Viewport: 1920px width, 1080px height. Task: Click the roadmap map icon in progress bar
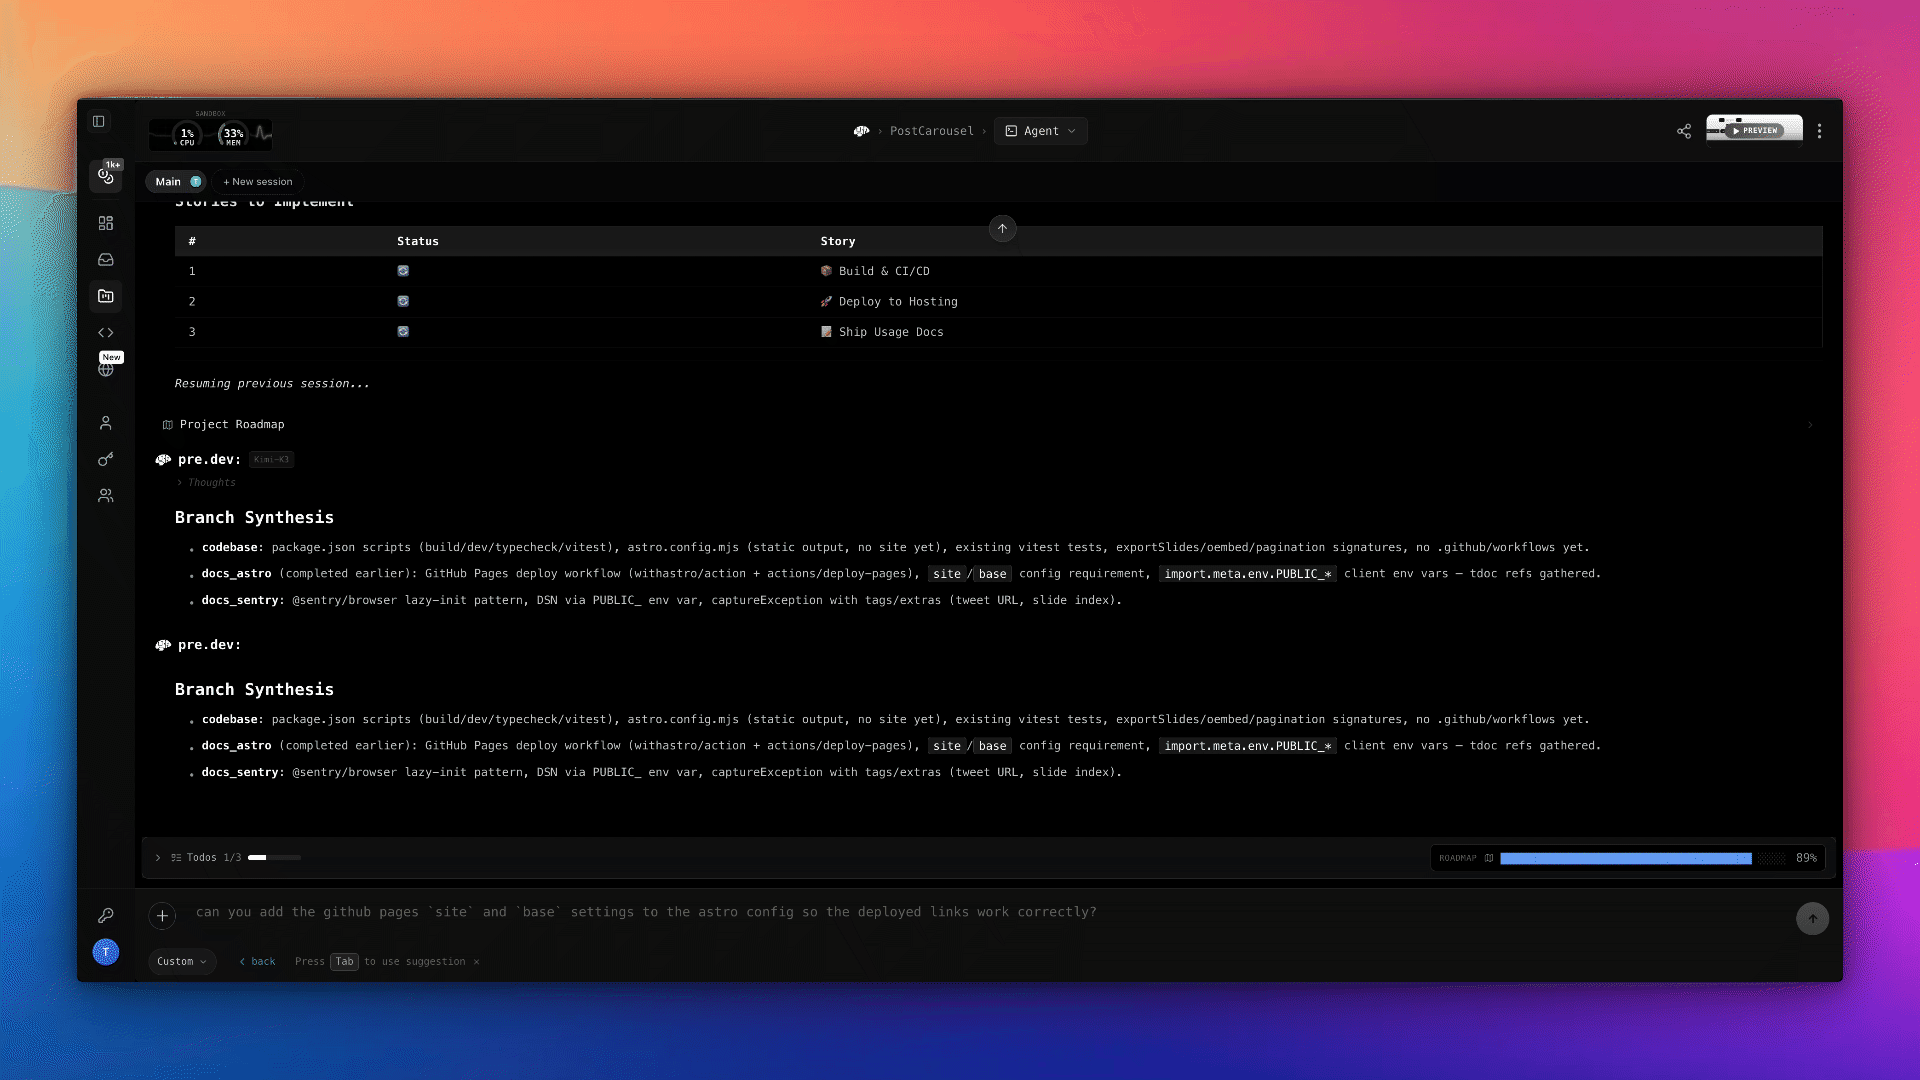[x=1489, y=858]
